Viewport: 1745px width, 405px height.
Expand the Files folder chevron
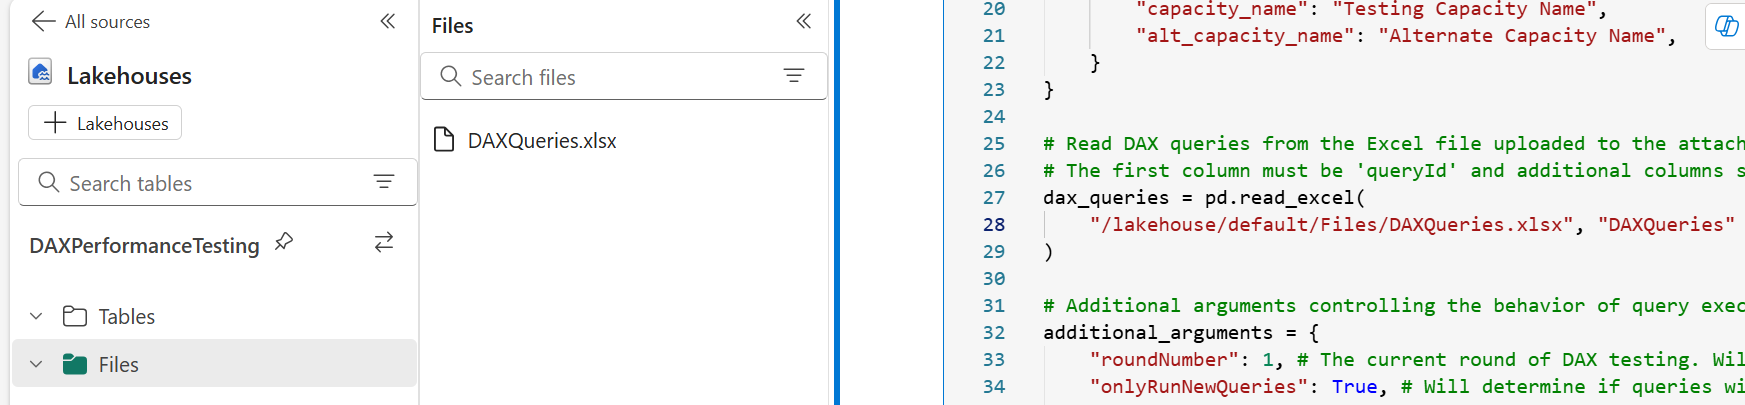[x=36, y=364]
